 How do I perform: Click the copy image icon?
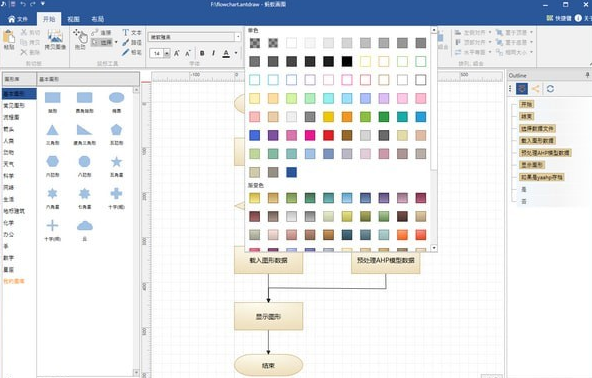click(x=55, y=39)
